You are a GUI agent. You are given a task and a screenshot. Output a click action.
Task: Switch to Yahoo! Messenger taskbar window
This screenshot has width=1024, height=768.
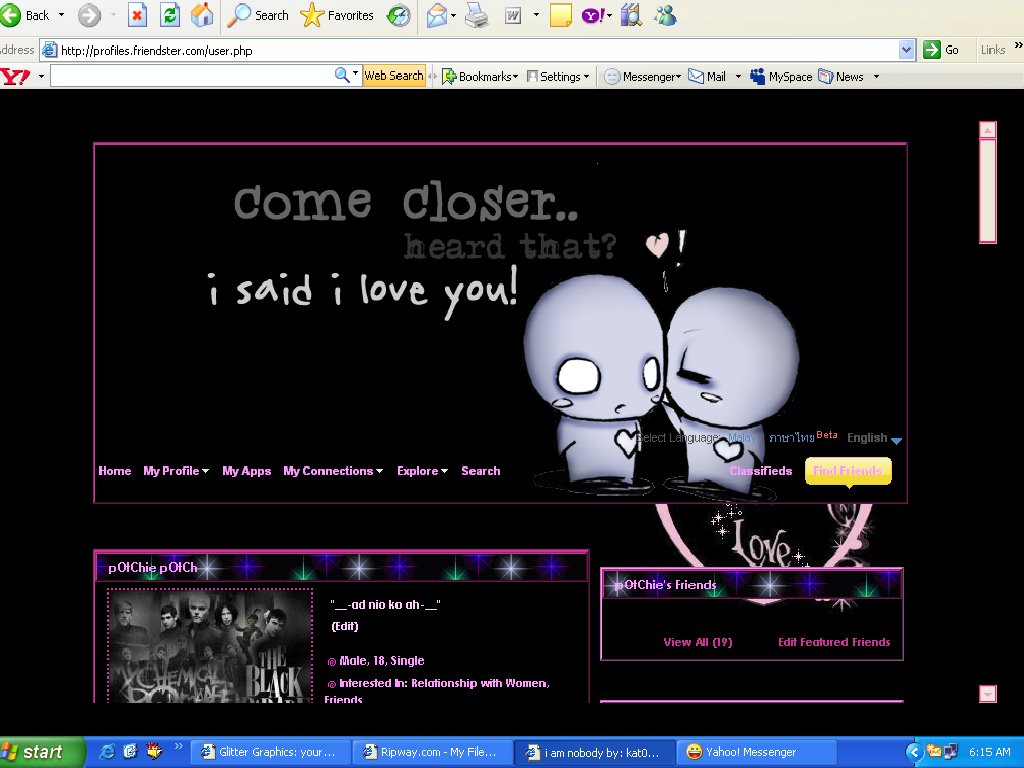point(756,752)
